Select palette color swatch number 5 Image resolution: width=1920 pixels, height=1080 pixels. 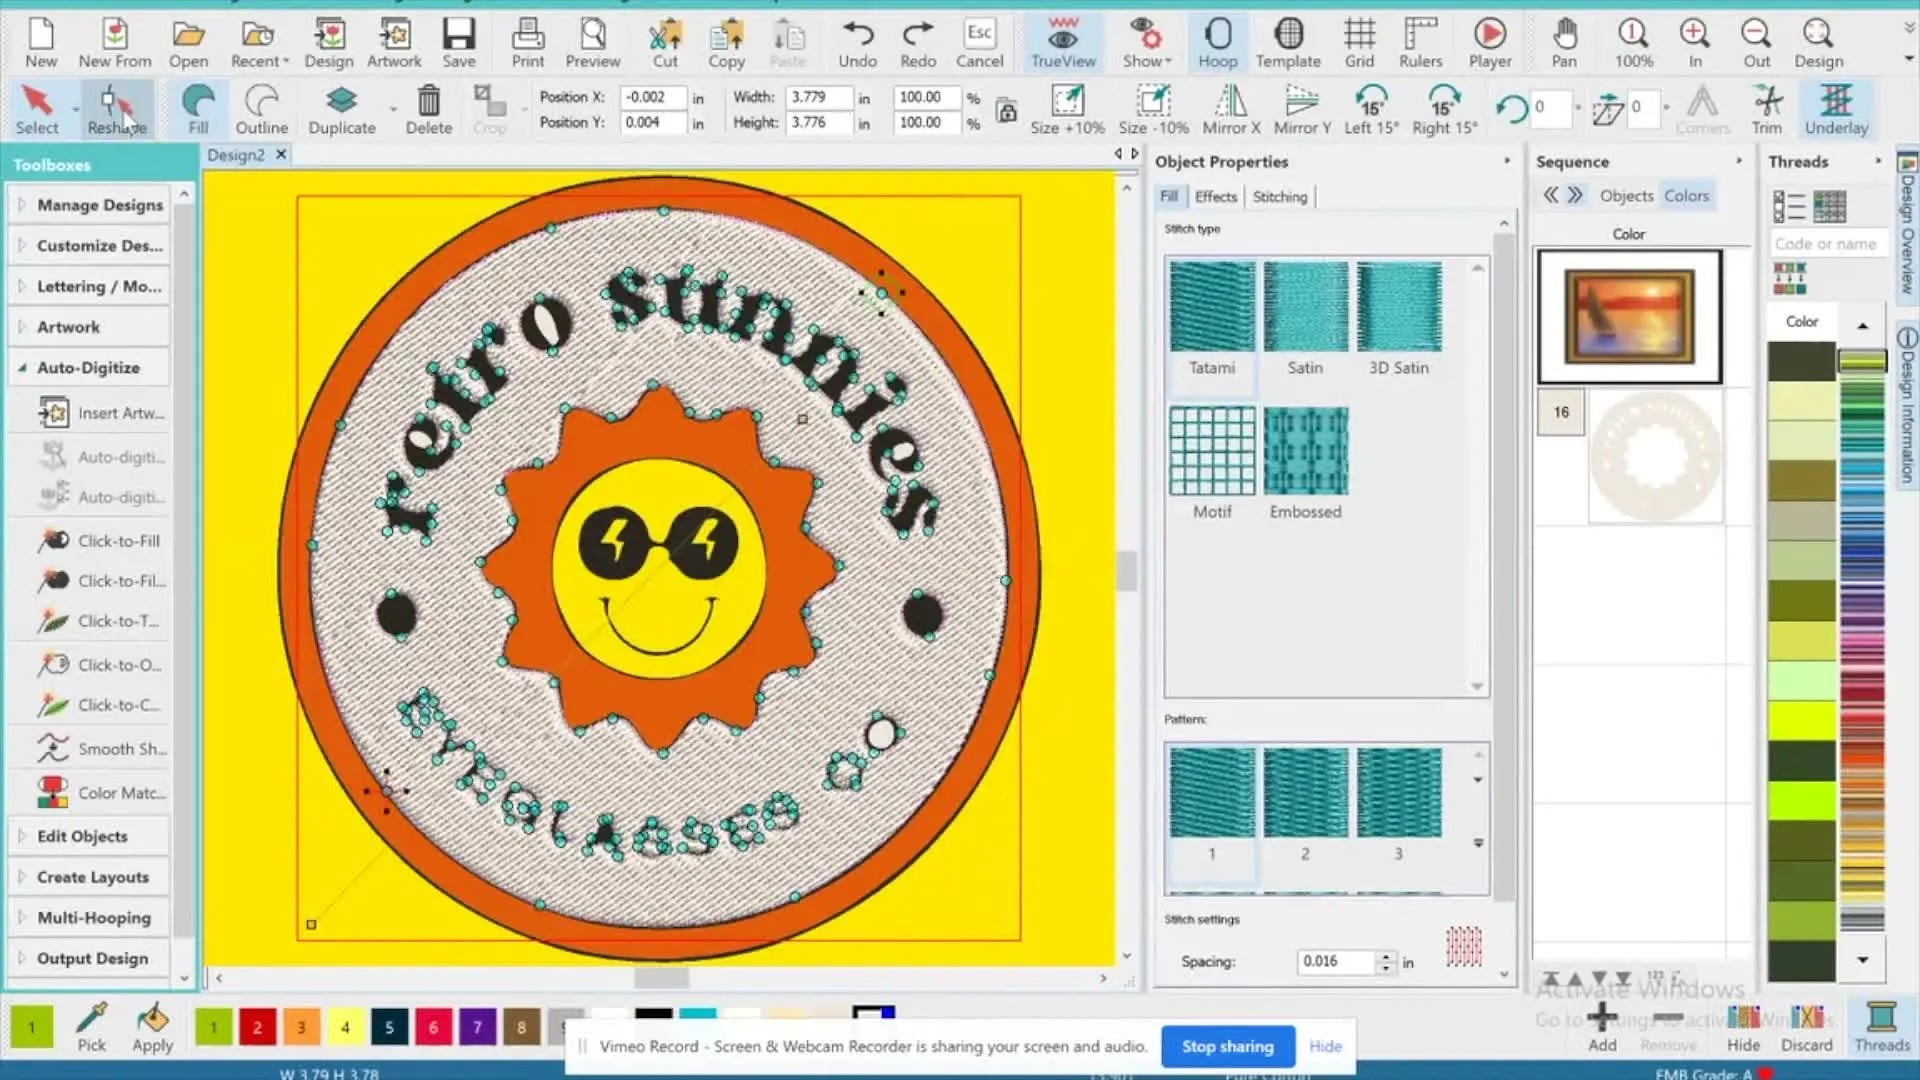389,1027
